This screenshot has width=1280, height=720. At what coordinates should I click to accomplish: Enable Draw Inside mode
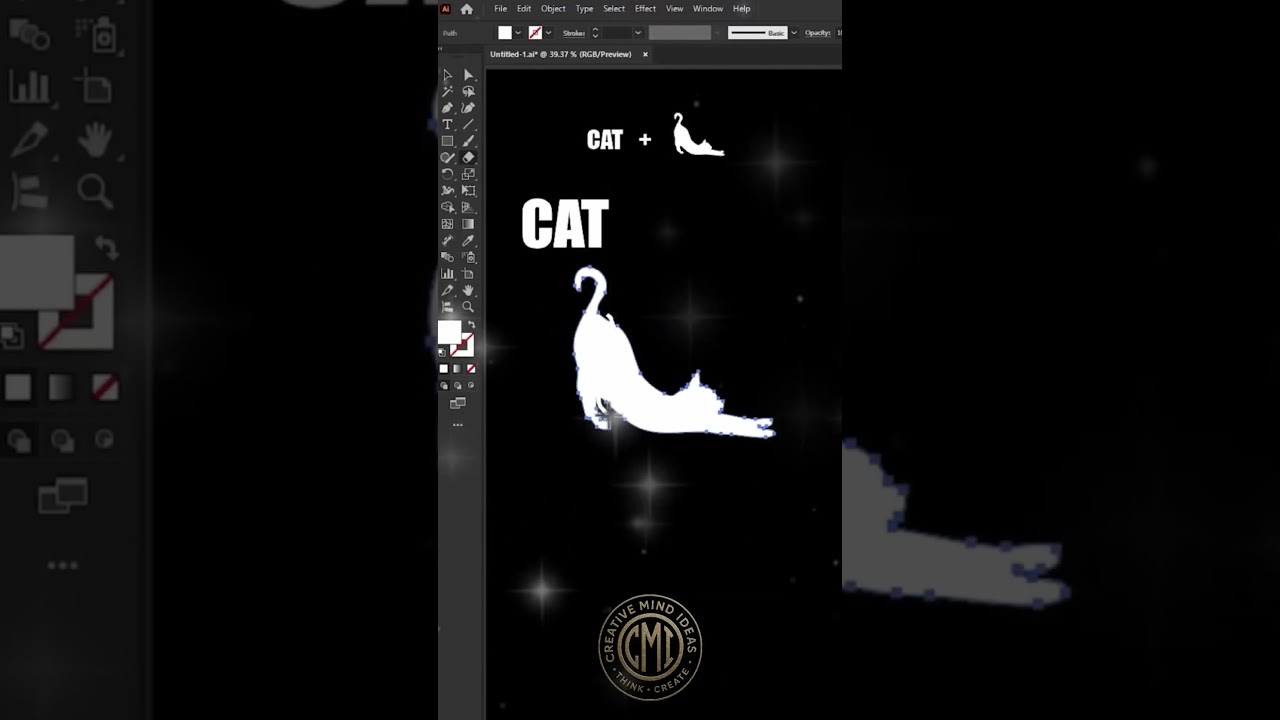471,385
